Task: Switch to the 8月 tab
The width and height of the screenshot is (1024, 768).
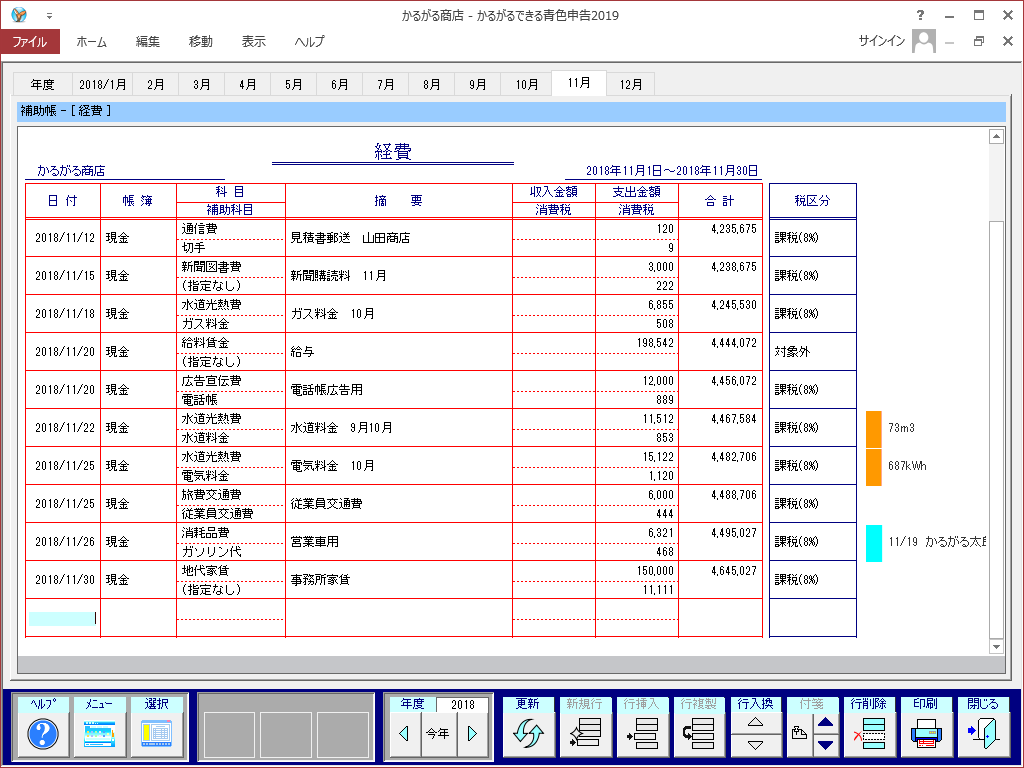Action: [x=432, y=84]
